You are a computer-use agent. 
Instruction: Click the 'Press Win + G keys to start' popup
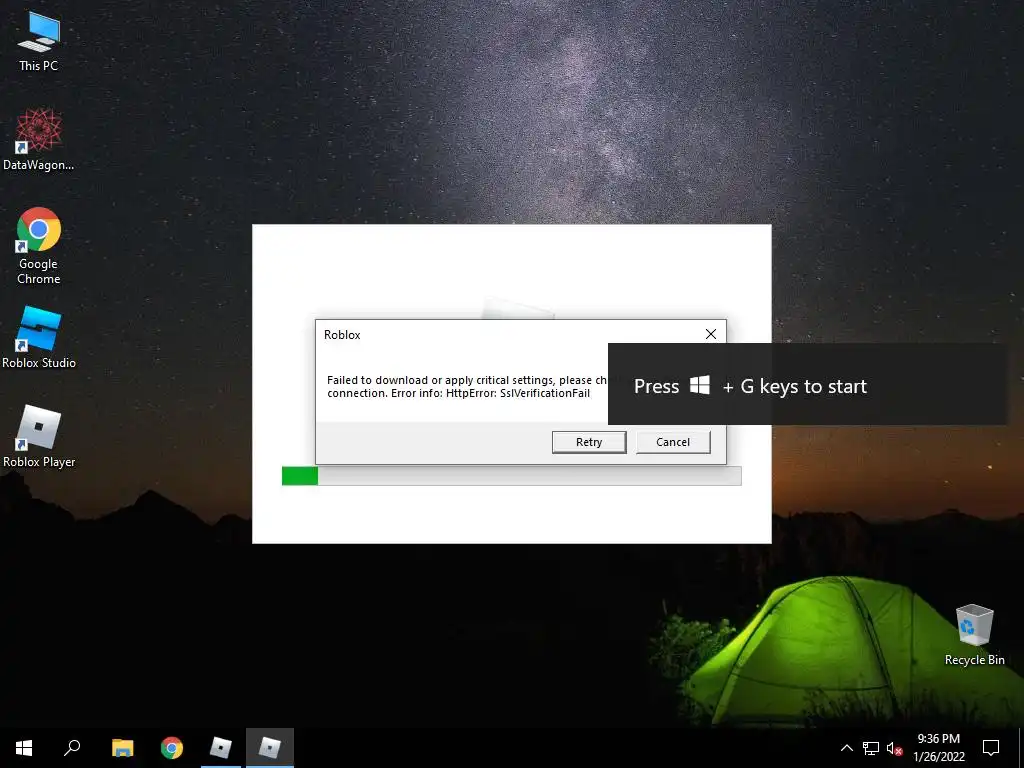pyautogui.click(x=808, y=384)
